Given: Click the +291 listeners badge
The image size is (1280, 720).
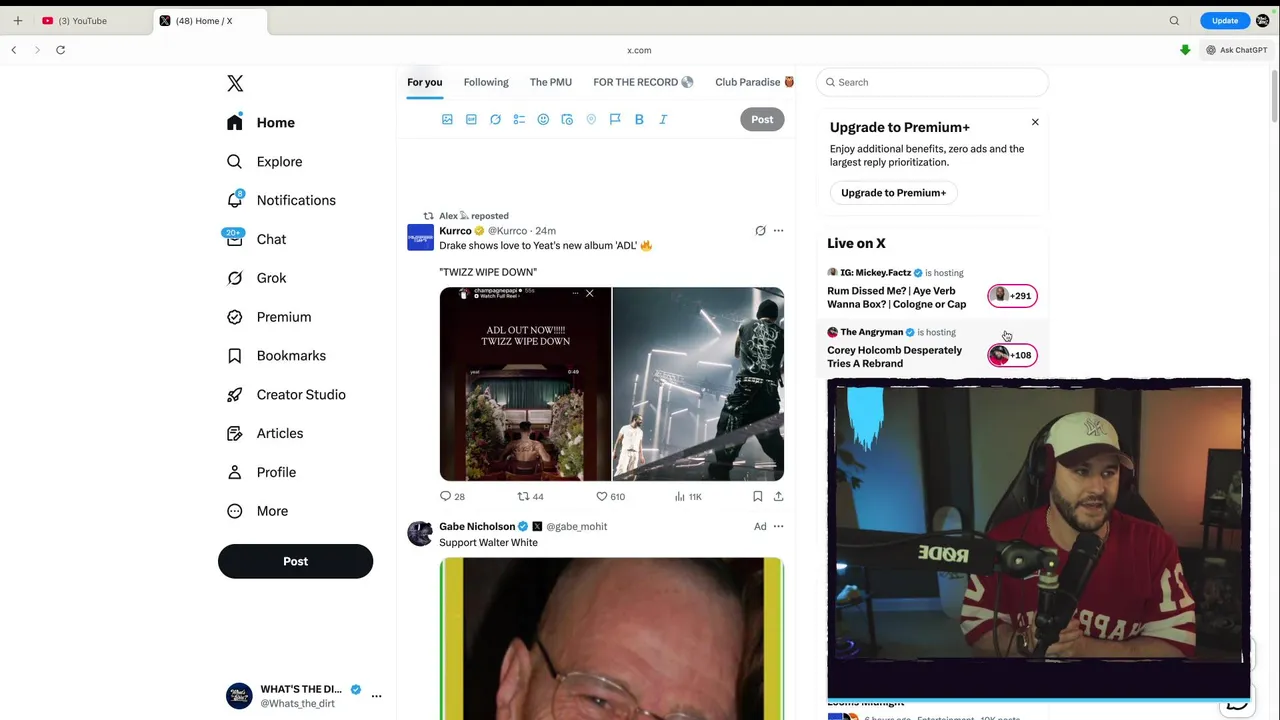Looking at the screenshot, I should tap(1012, 295).
